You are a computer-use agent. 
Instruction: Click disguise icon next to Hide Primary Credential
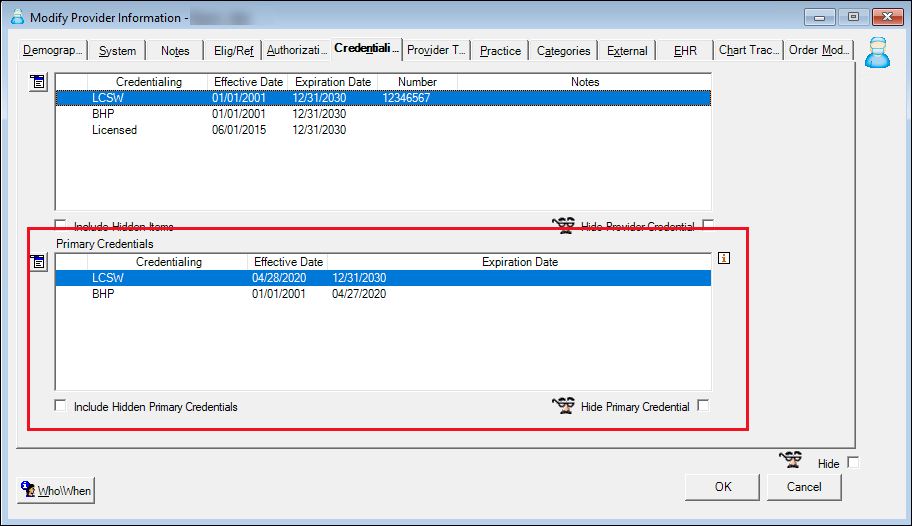click(x=564, y=406)
